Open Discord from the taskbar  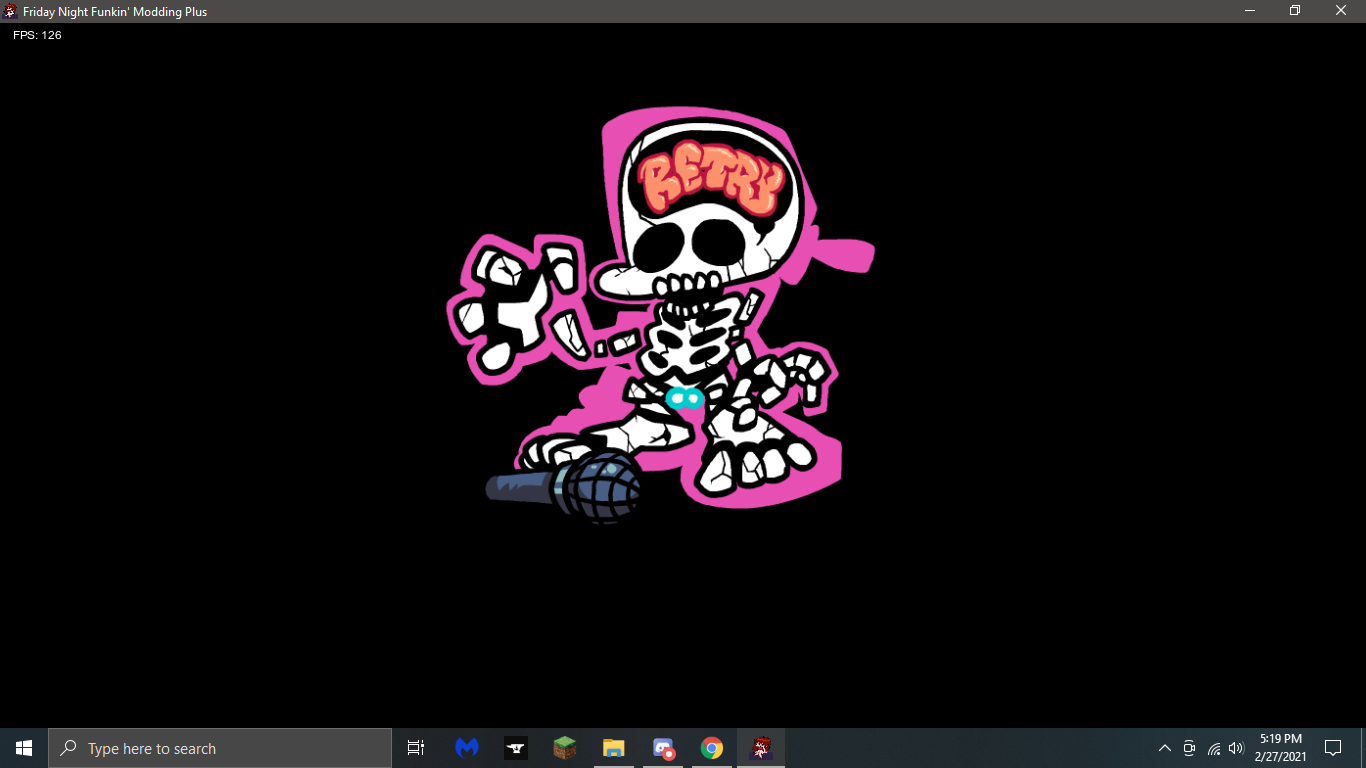coord(662,747)
